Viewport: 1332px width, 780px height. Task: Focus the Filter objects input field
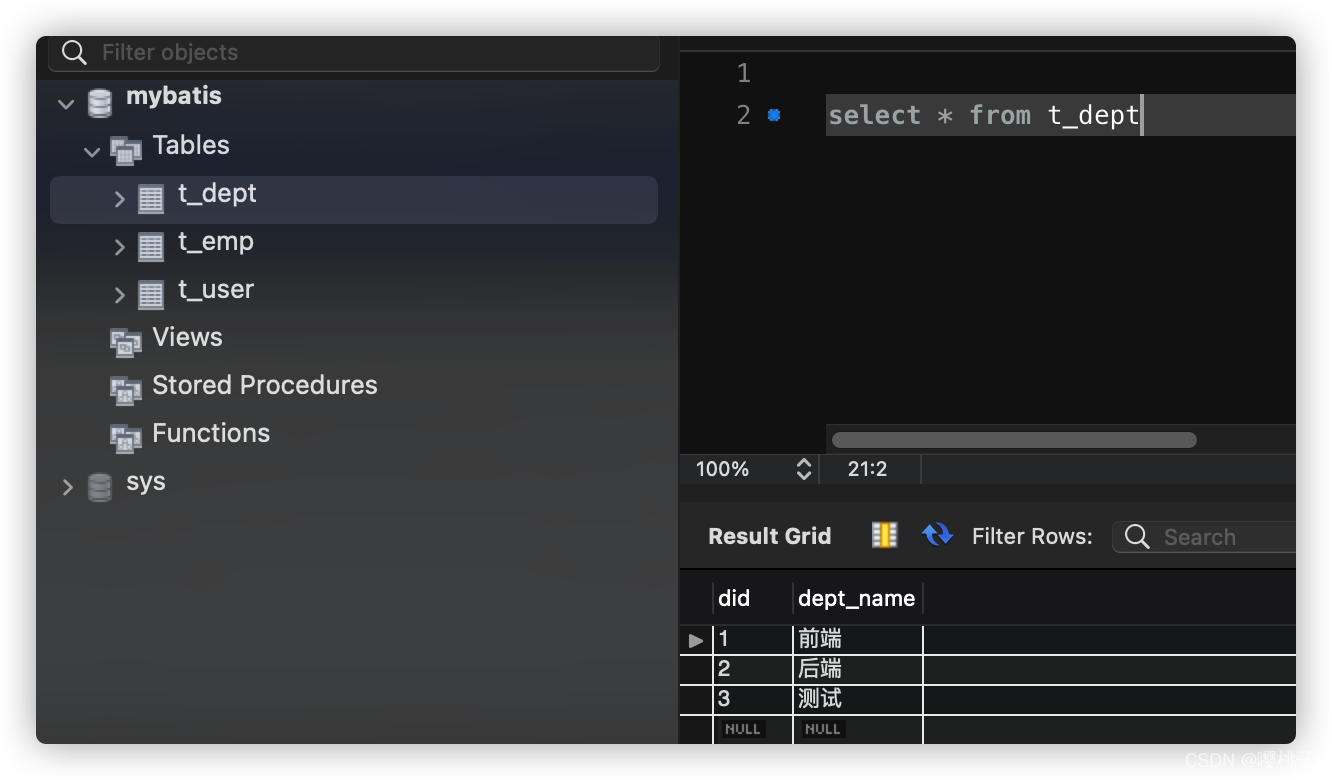pyautogui.click(x=354, y=53)
